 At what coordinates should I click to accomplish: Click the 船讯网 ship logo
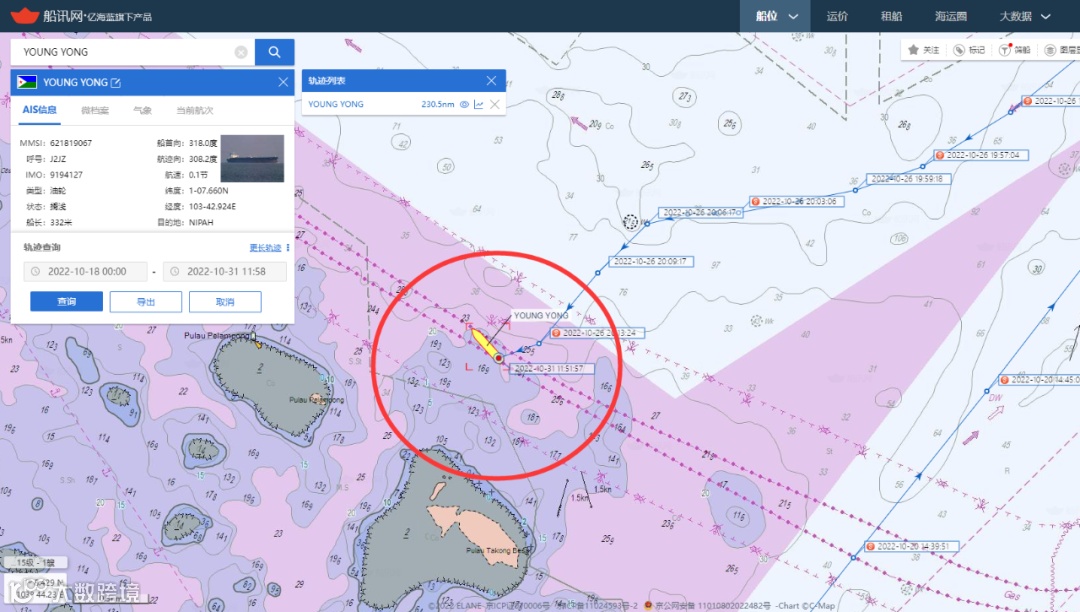click(x=25, y=15)
